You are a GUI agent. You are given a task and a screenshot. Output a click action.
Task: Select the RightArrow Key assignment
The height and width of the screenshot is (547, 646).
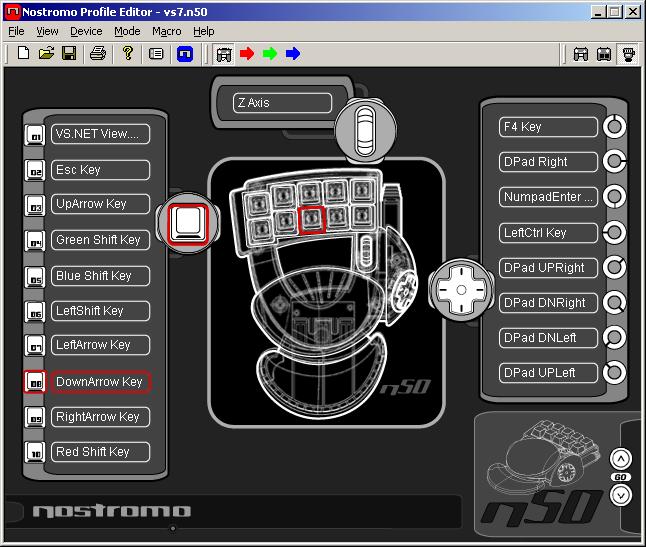pyautogui.click(x=101, y=417)
